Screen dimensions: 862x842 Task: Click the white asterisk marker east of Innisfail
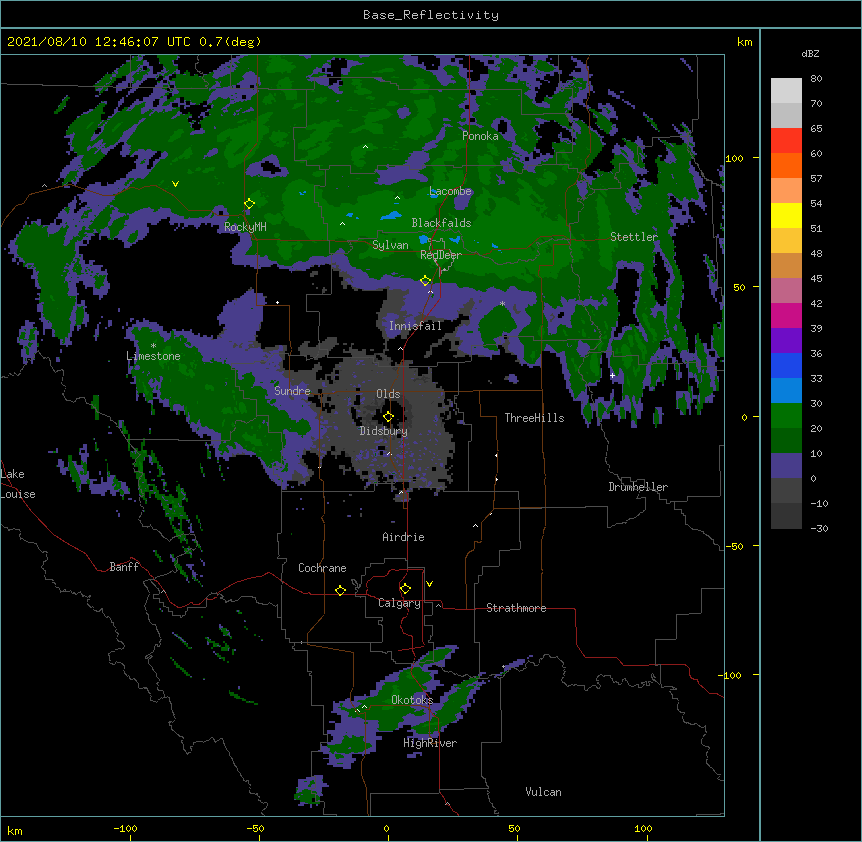(502, 303)
